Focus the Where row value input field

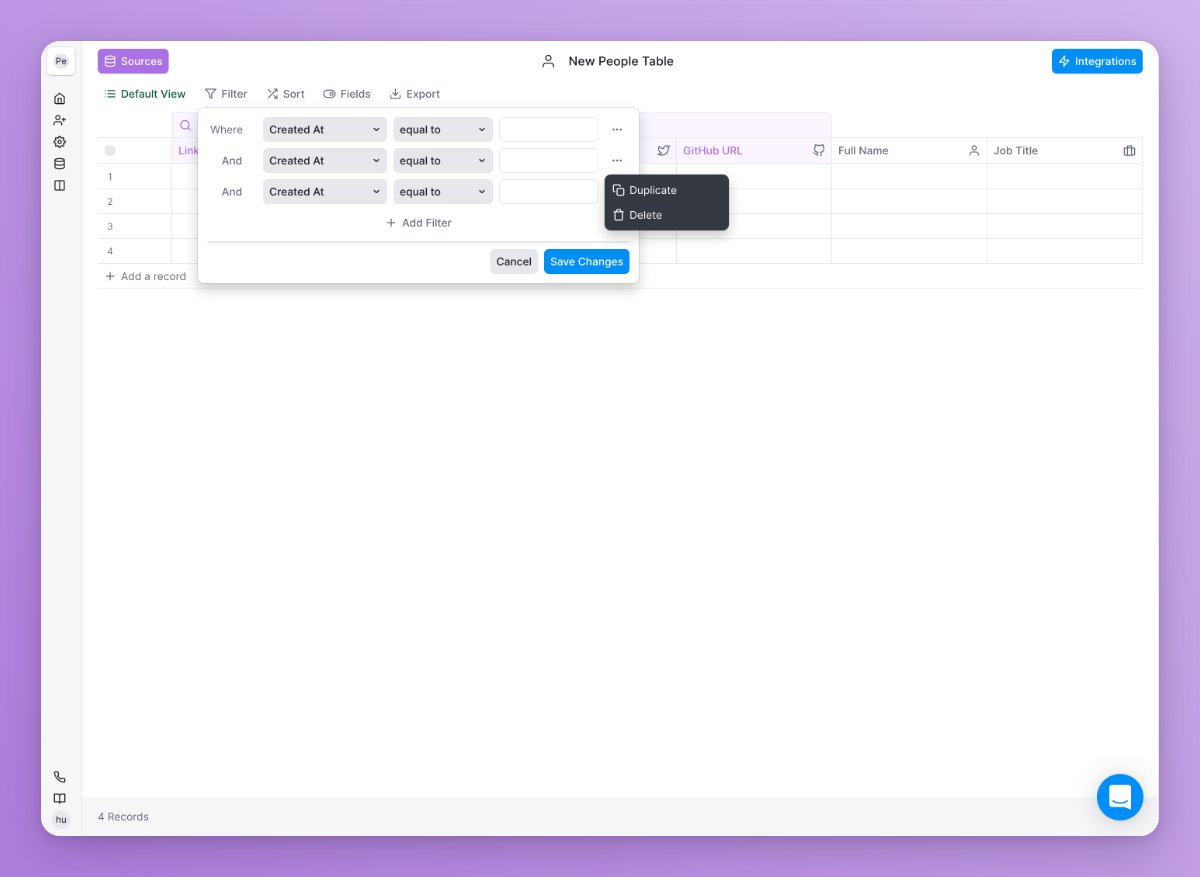click(549, 130)
